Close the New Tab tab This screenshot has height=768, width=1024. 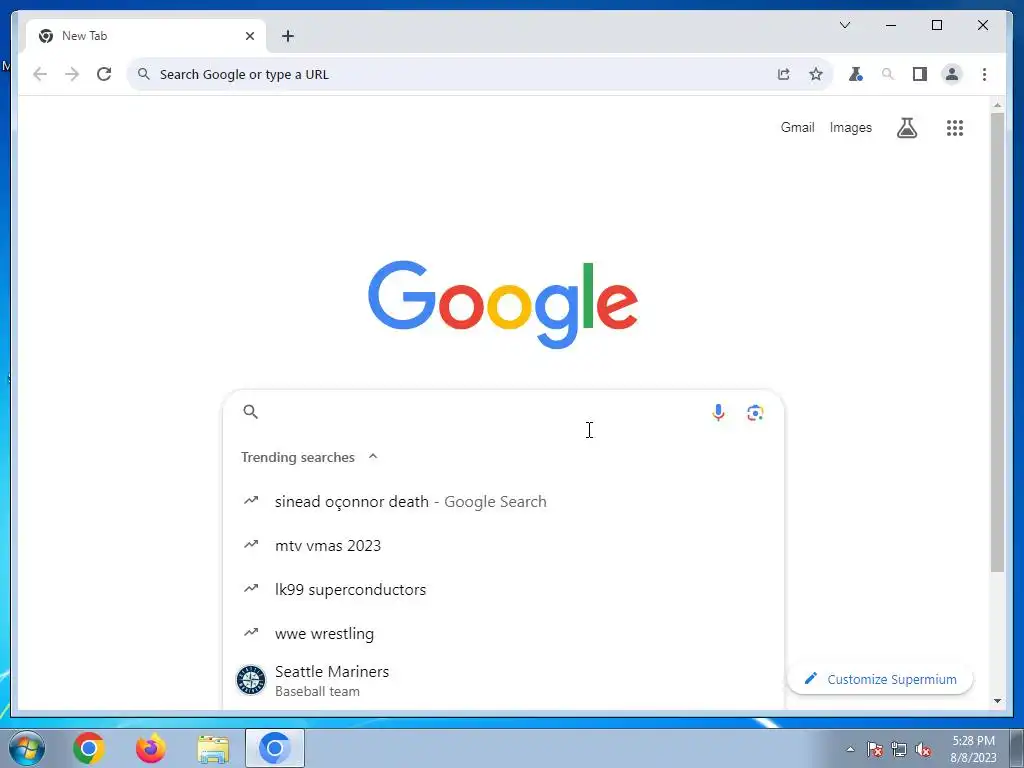click(249, 36)
